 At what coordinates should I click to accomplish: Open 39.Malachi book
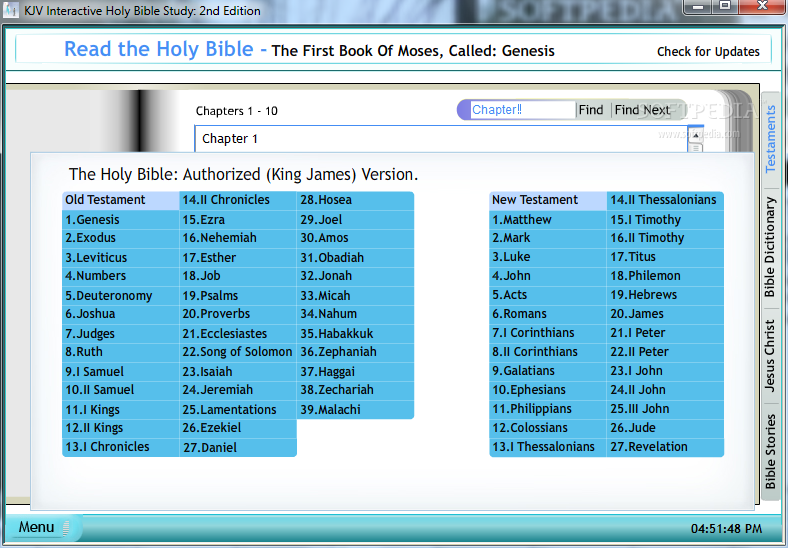(355, 409)
